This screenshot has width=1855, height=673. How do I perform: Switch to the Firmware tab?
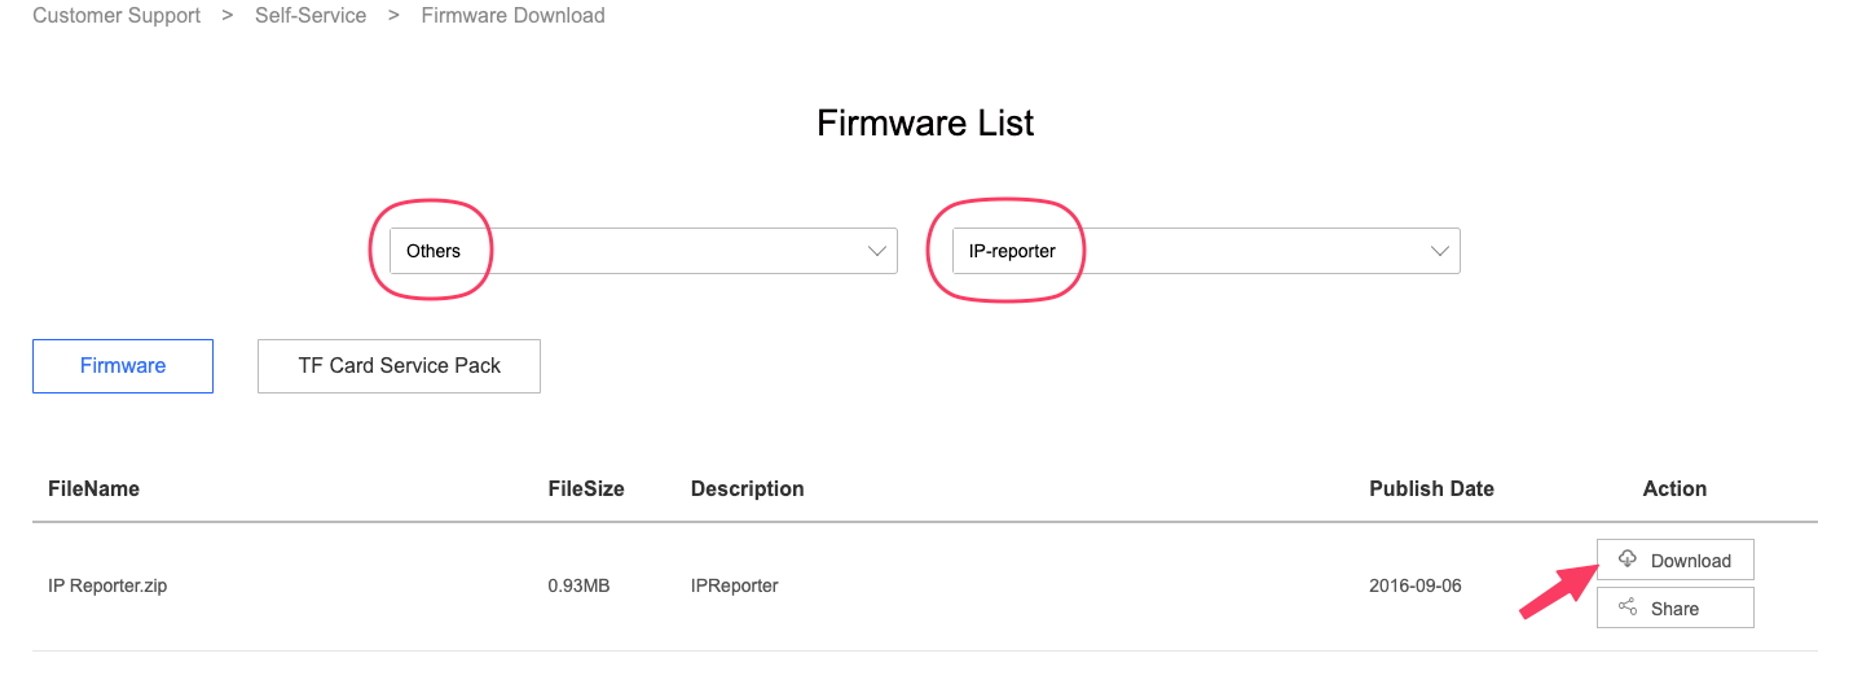[123, 366]
